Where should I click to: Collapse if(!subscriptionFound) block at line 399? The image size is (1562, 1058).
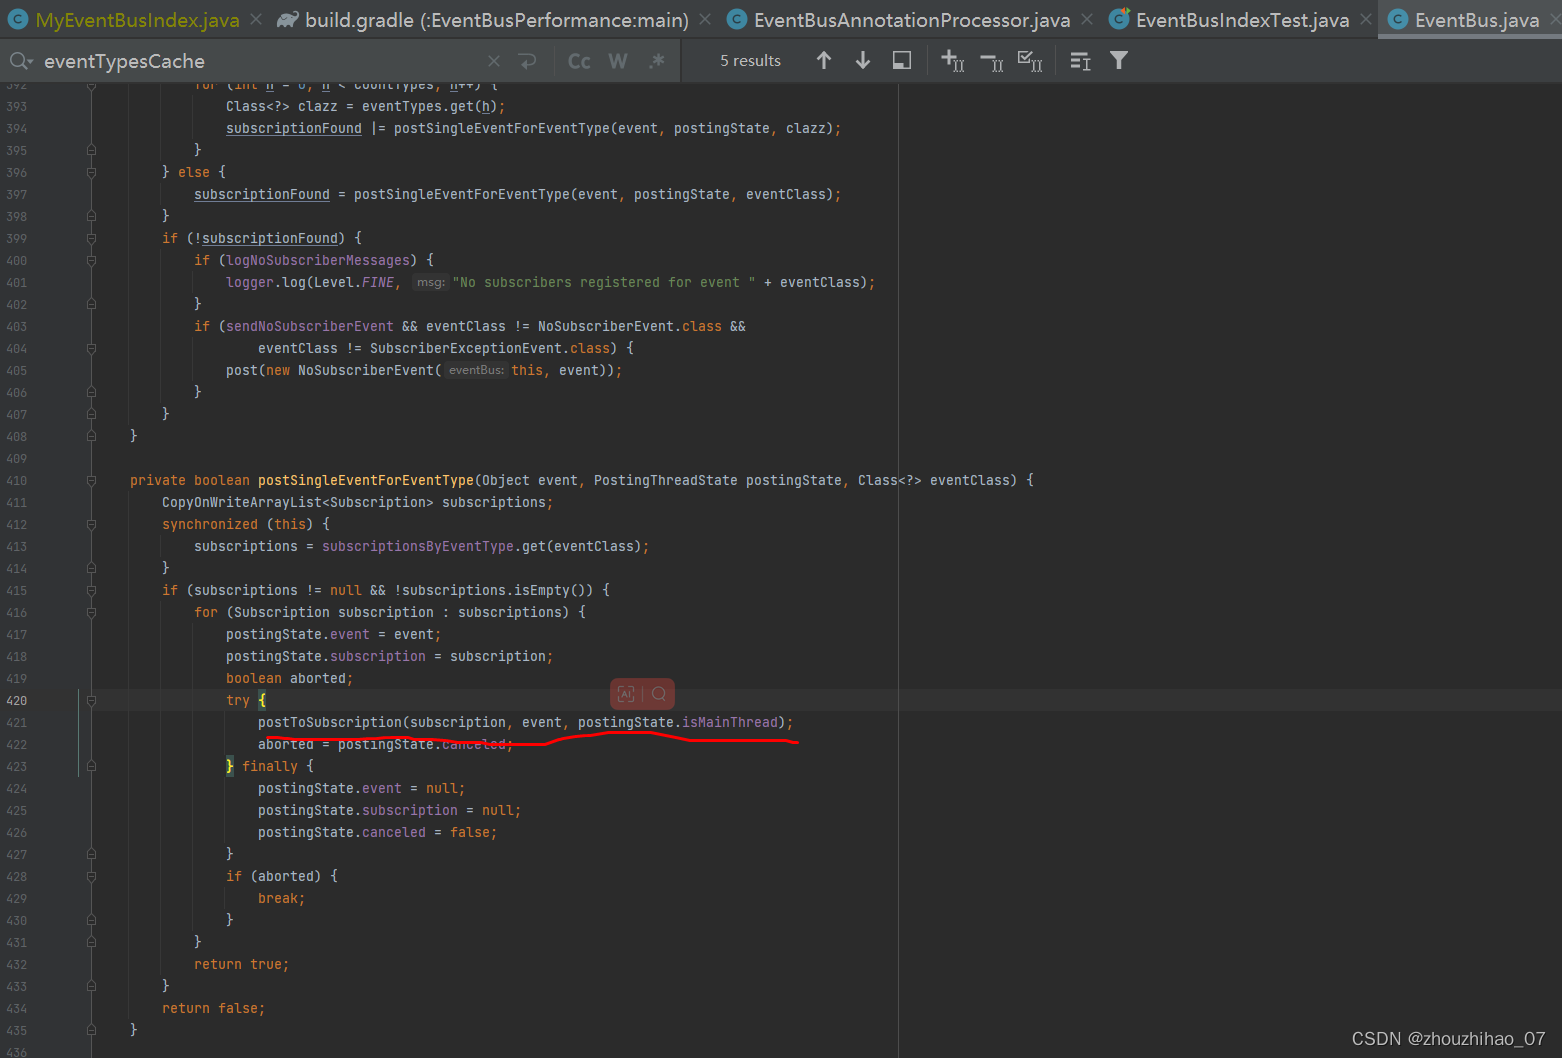91,238
